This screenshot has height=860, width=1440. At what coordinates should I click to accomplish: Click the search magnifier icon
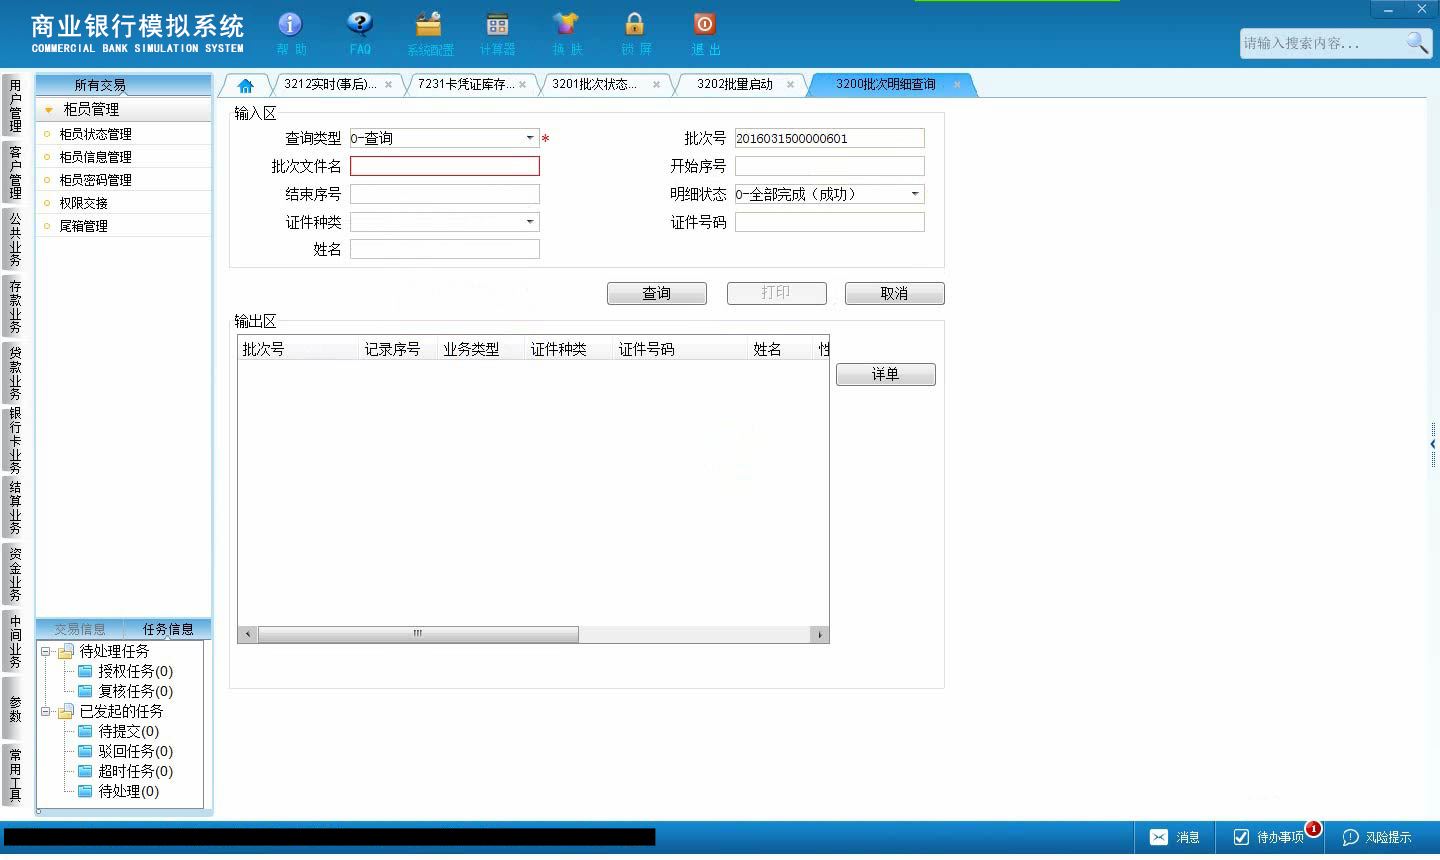pyautogui.click(x=1417, y=42)
